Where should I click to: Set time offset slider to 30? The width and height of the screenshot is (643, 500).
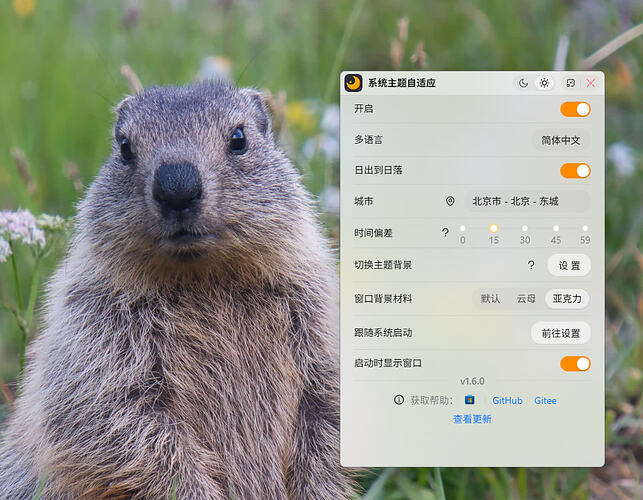coord(525,228)
